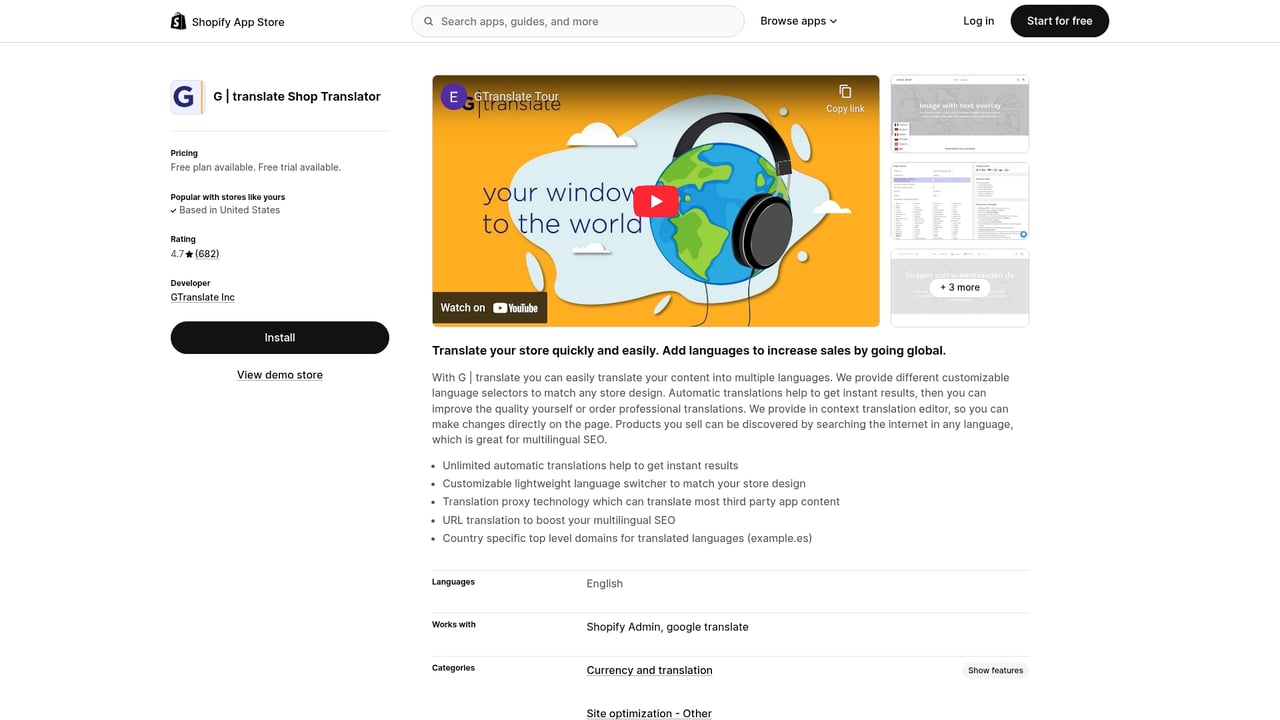Click the Copy link icon on the video
Viewport: 1280px width, 720px height.
click(x=845, y=92)
